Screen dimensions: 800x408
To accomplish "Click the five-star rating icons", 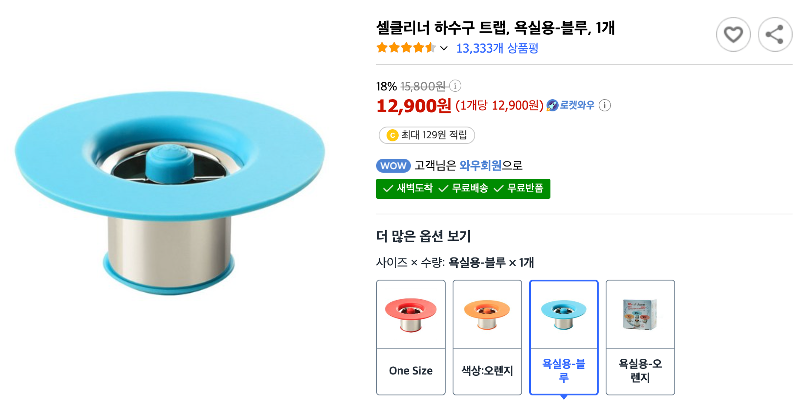I will click(405, 47).
